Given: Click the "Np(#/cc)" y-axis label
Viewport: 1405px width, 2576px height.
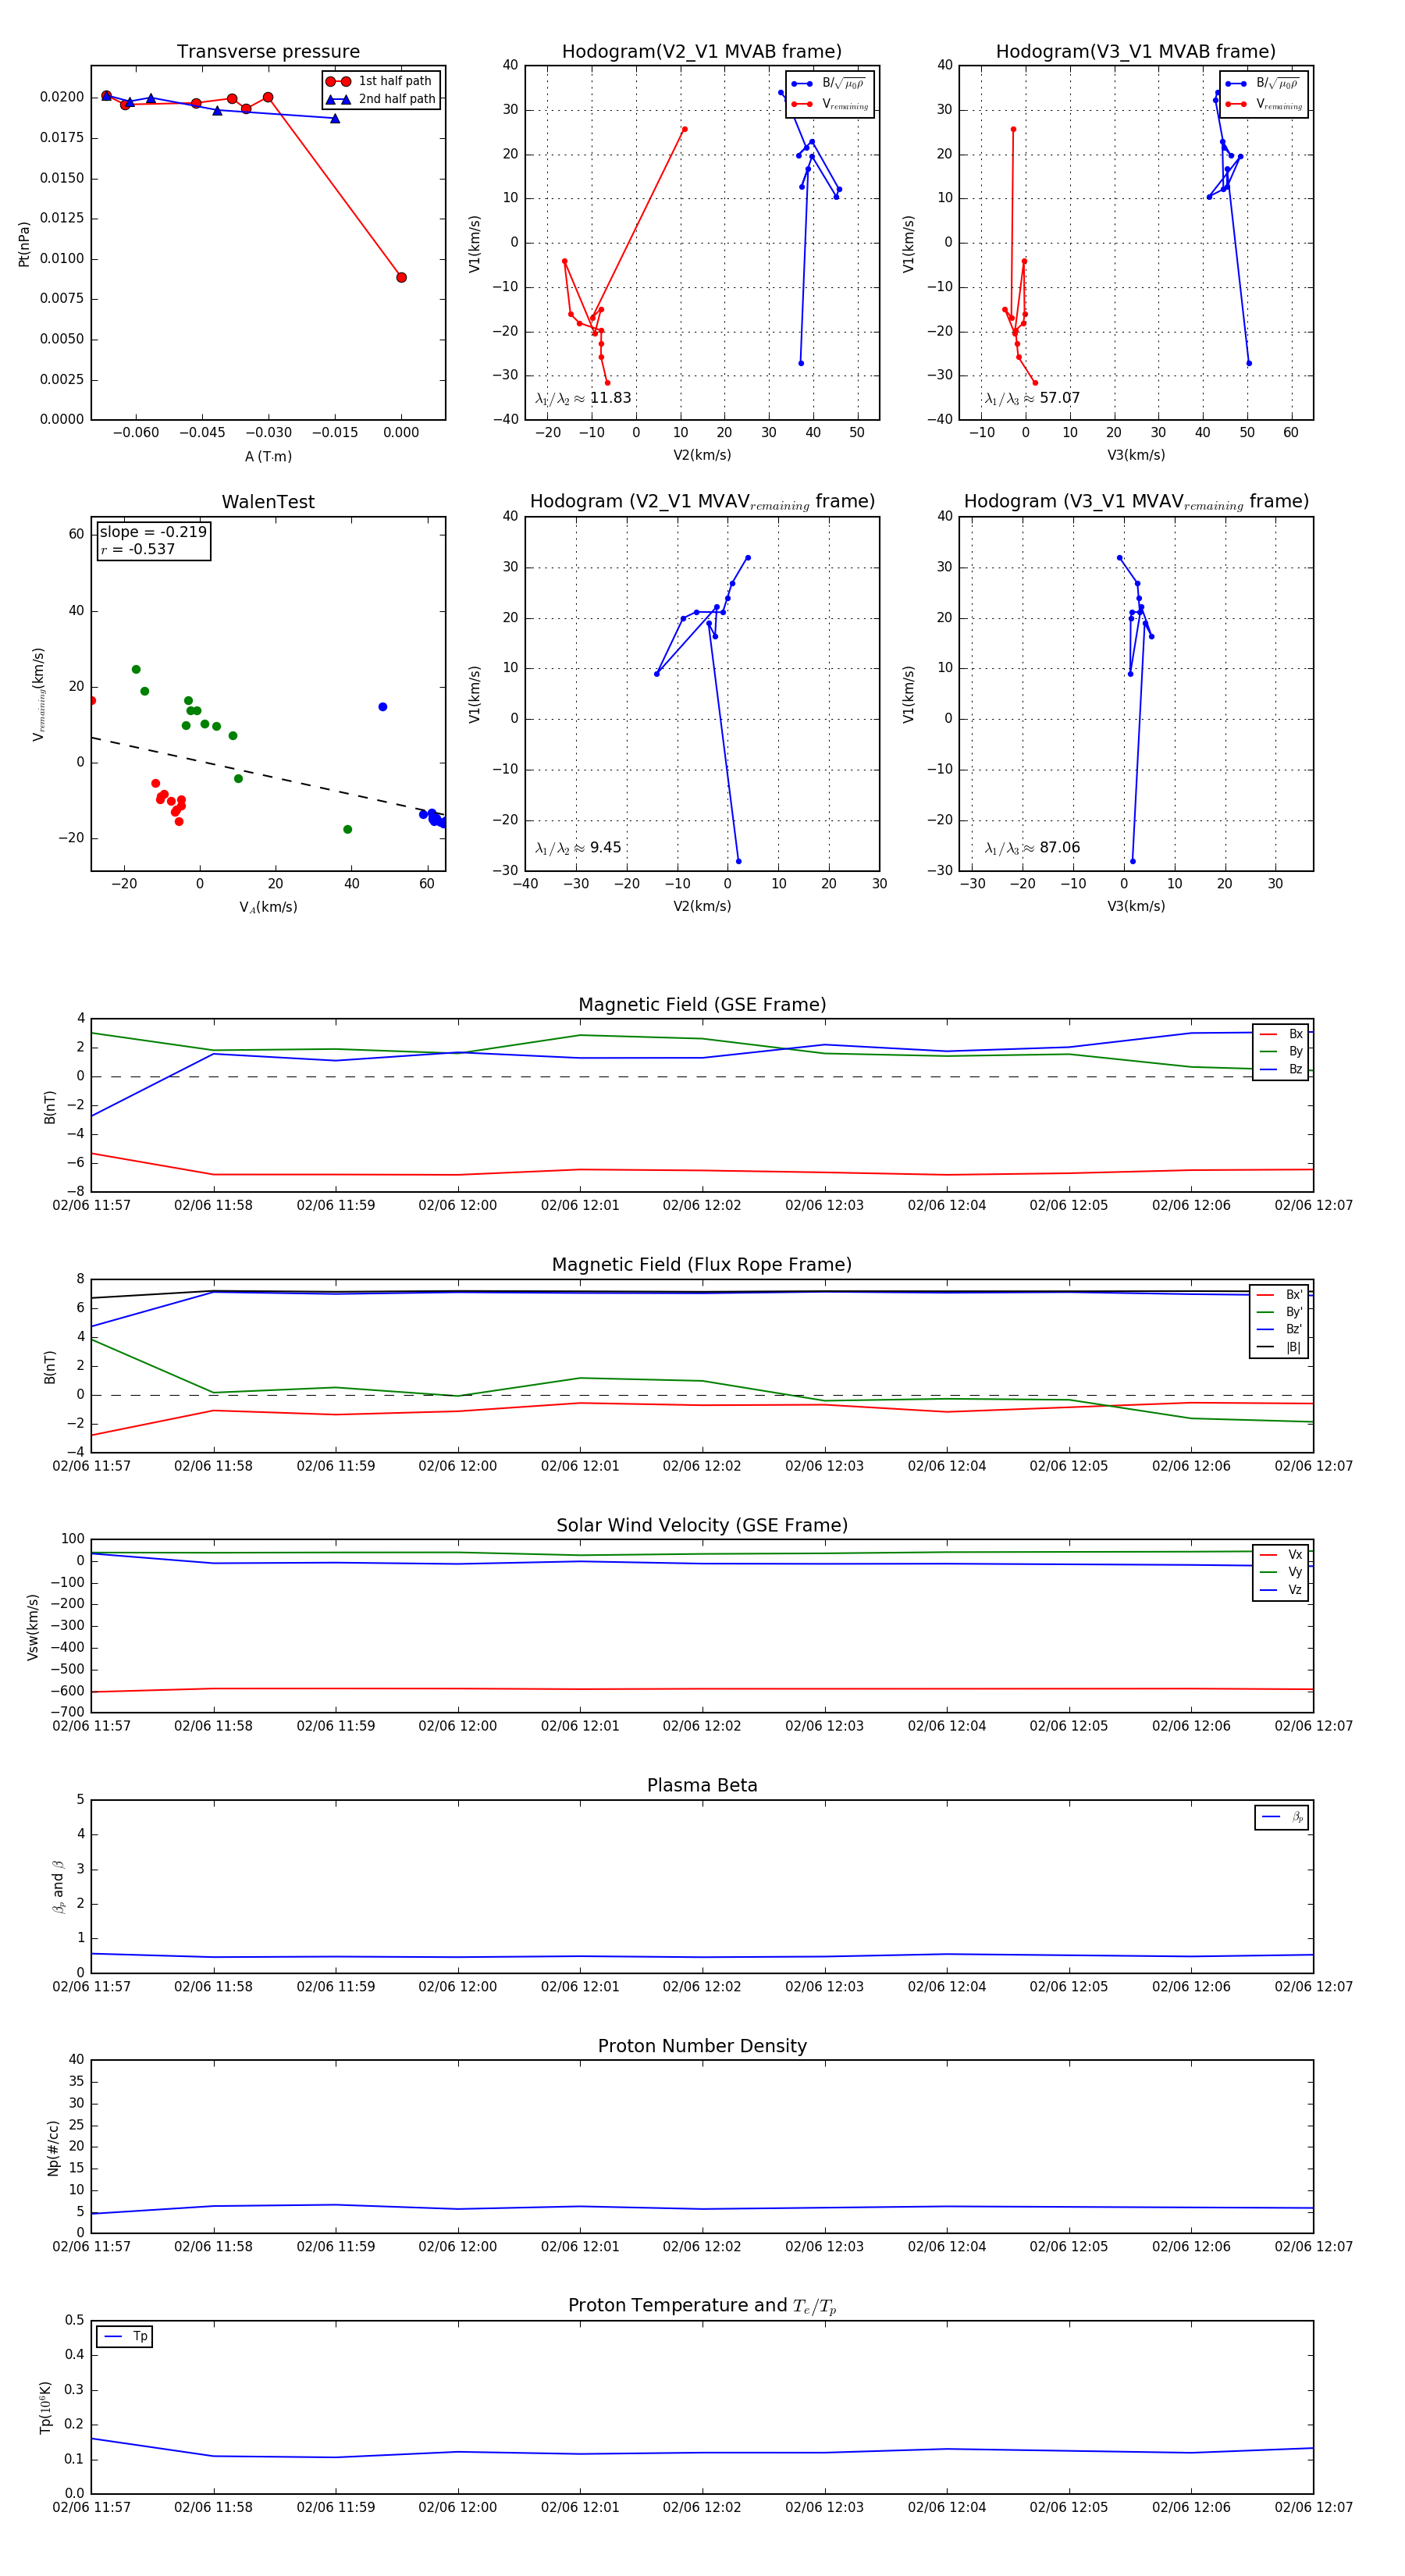Looking at the screenshot, I should pyautogui.click(x=53, y=2148).
